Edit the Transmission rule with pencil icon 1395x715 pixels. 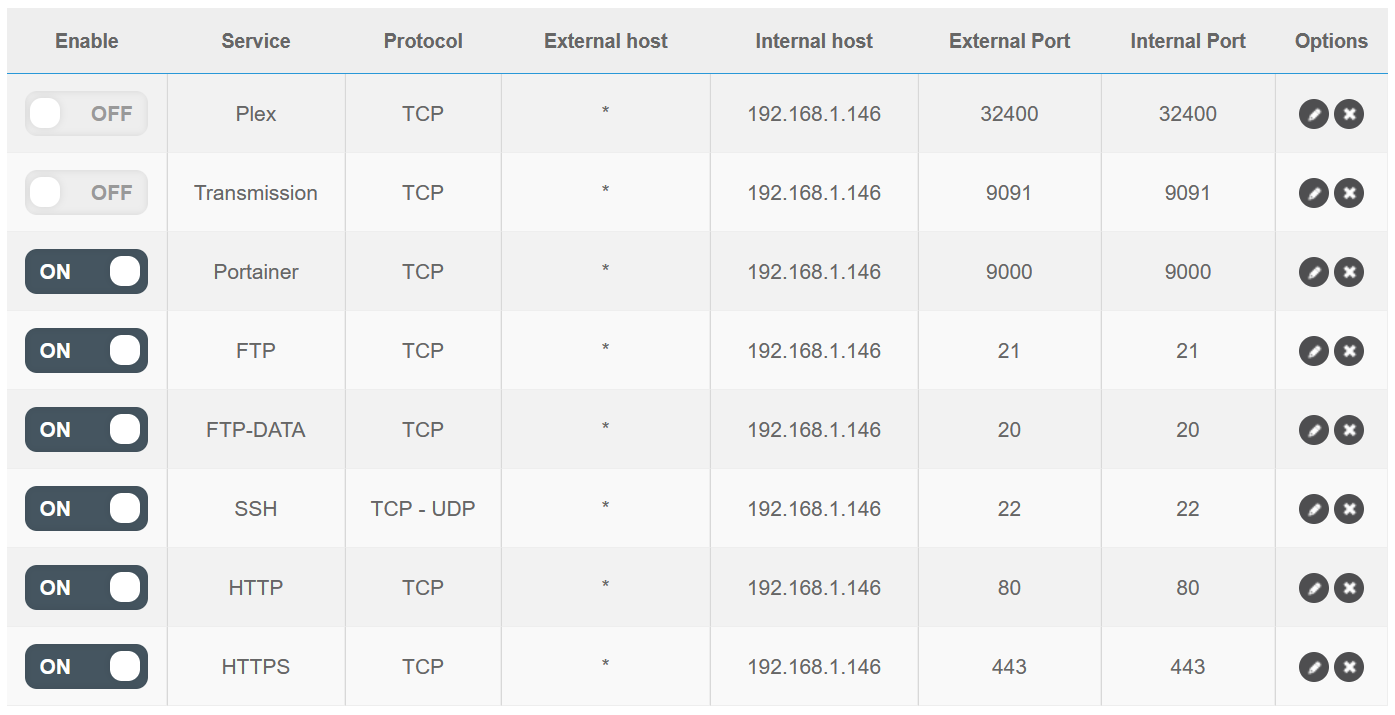1313,193
